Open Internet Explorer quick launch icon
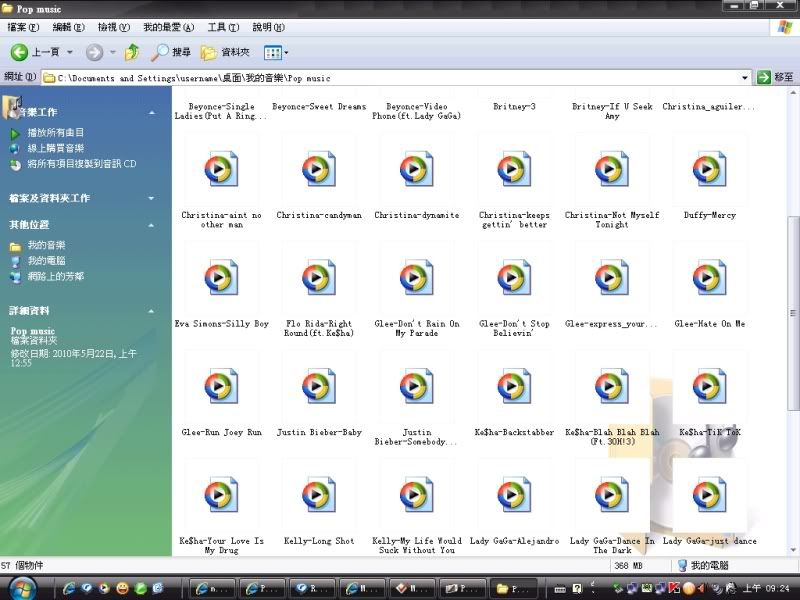The height and width of the screenshot is (600, 800). [x=68, y=588]
